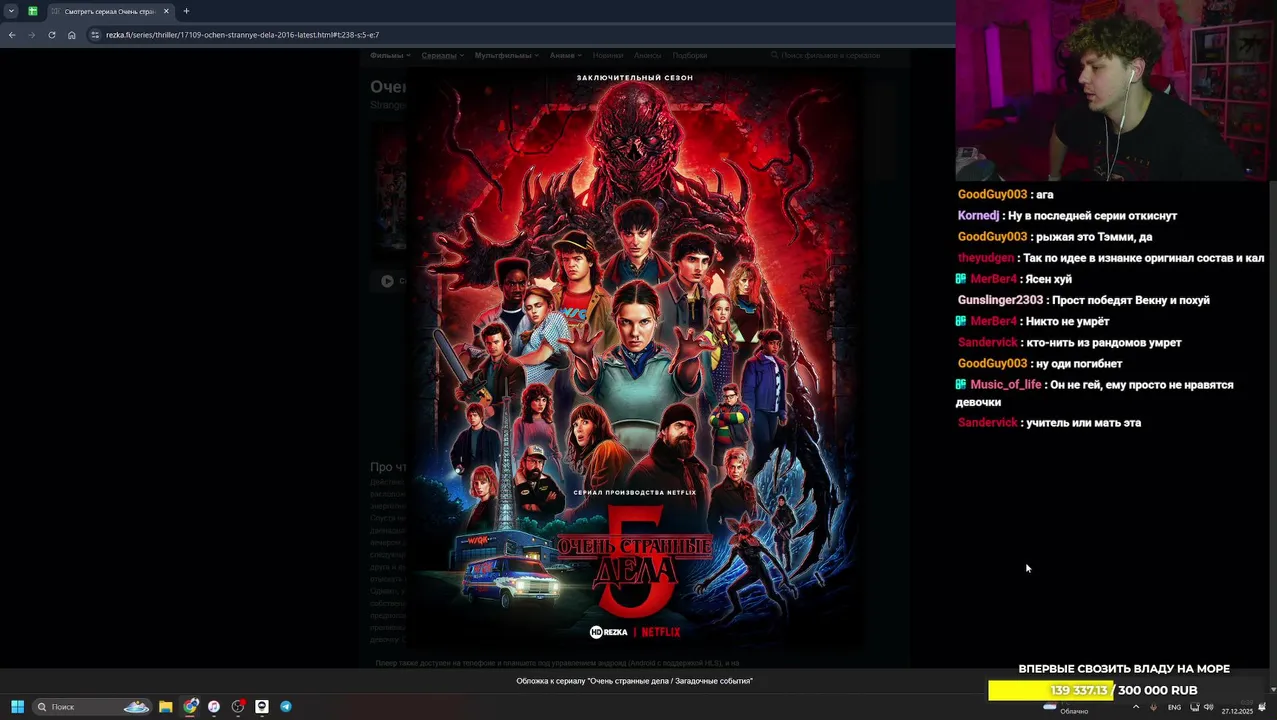Screen dimensions: 1277x720
Task: Open the orange tray app icon
Action: point(1154,707)
